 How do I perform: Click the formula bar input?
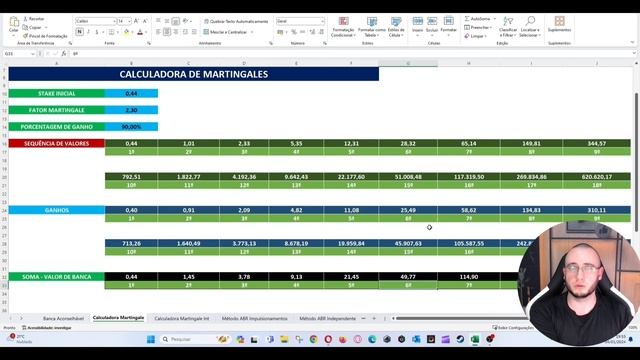tap(351, 53)
